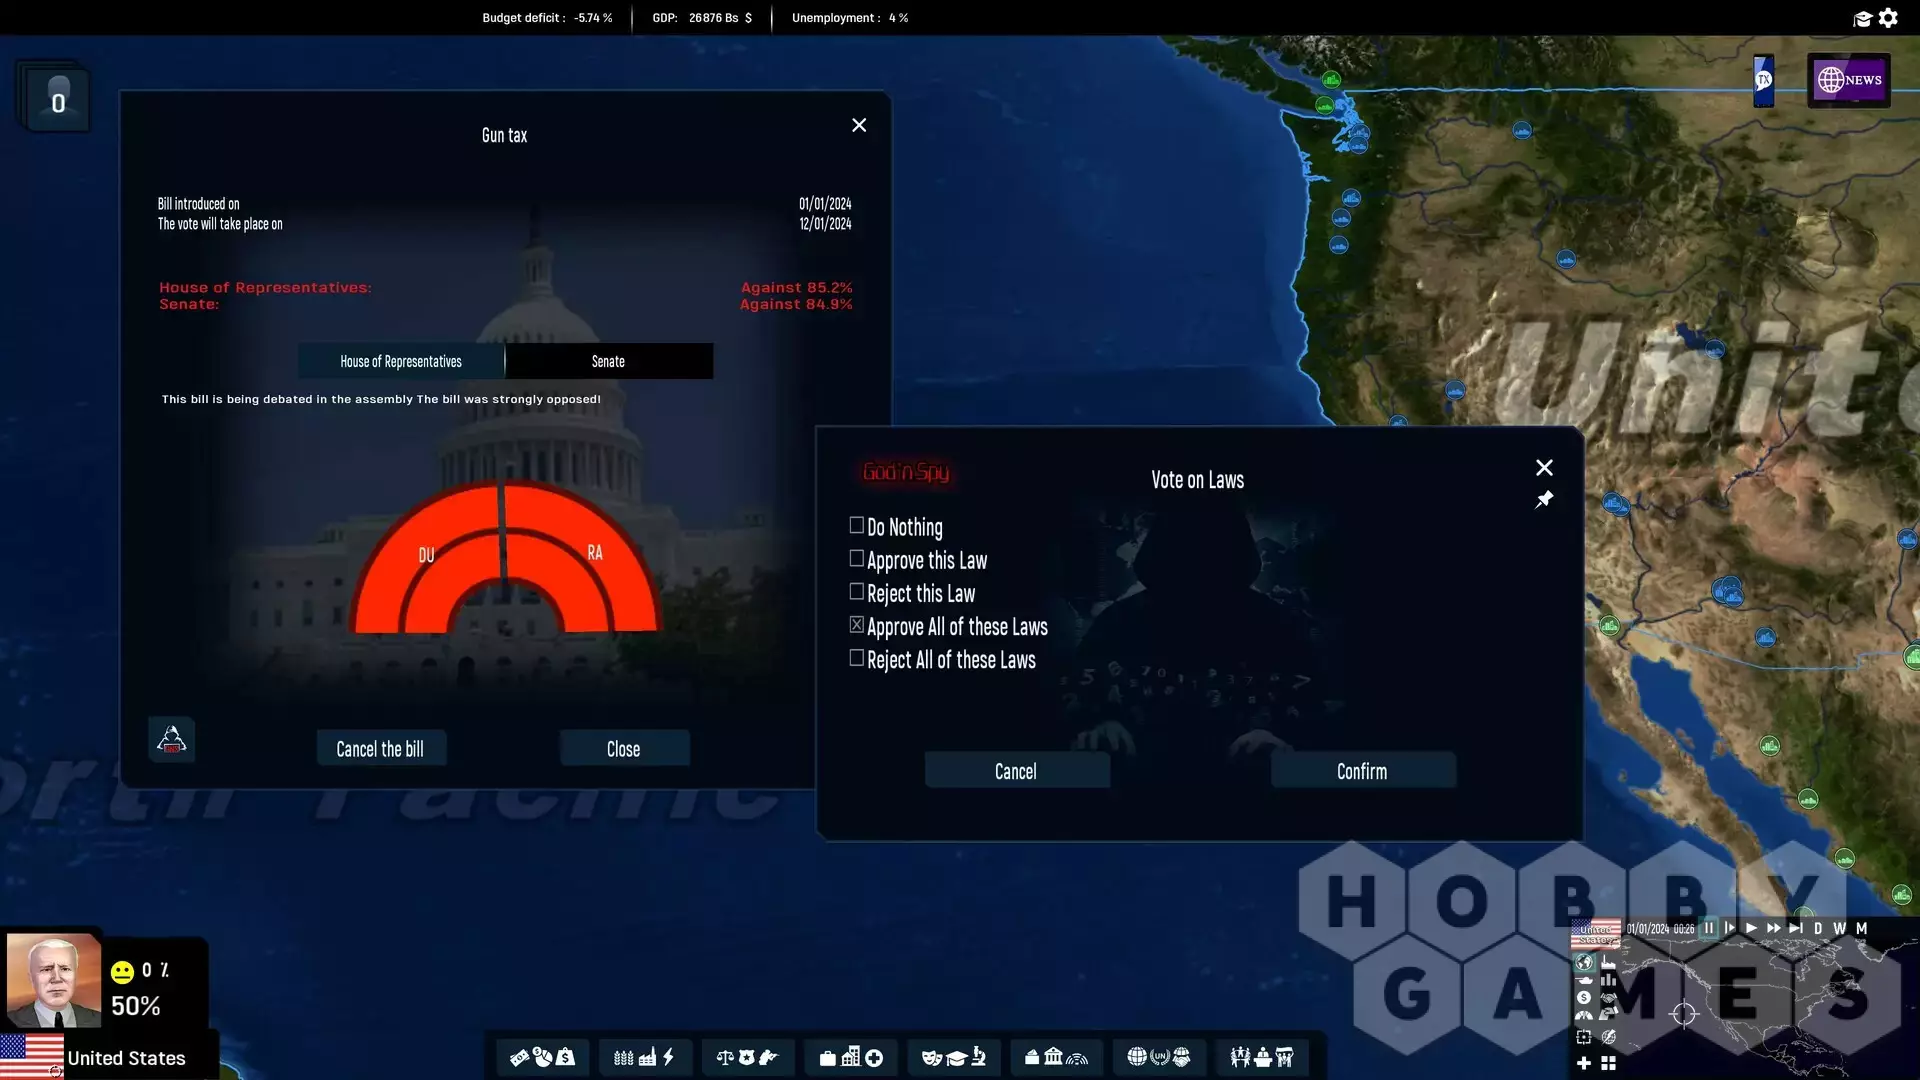The width and height of the screenshot is (1920, 1080).
Task: Pin the Vote on Laws window
Action: coord(1544,499)
